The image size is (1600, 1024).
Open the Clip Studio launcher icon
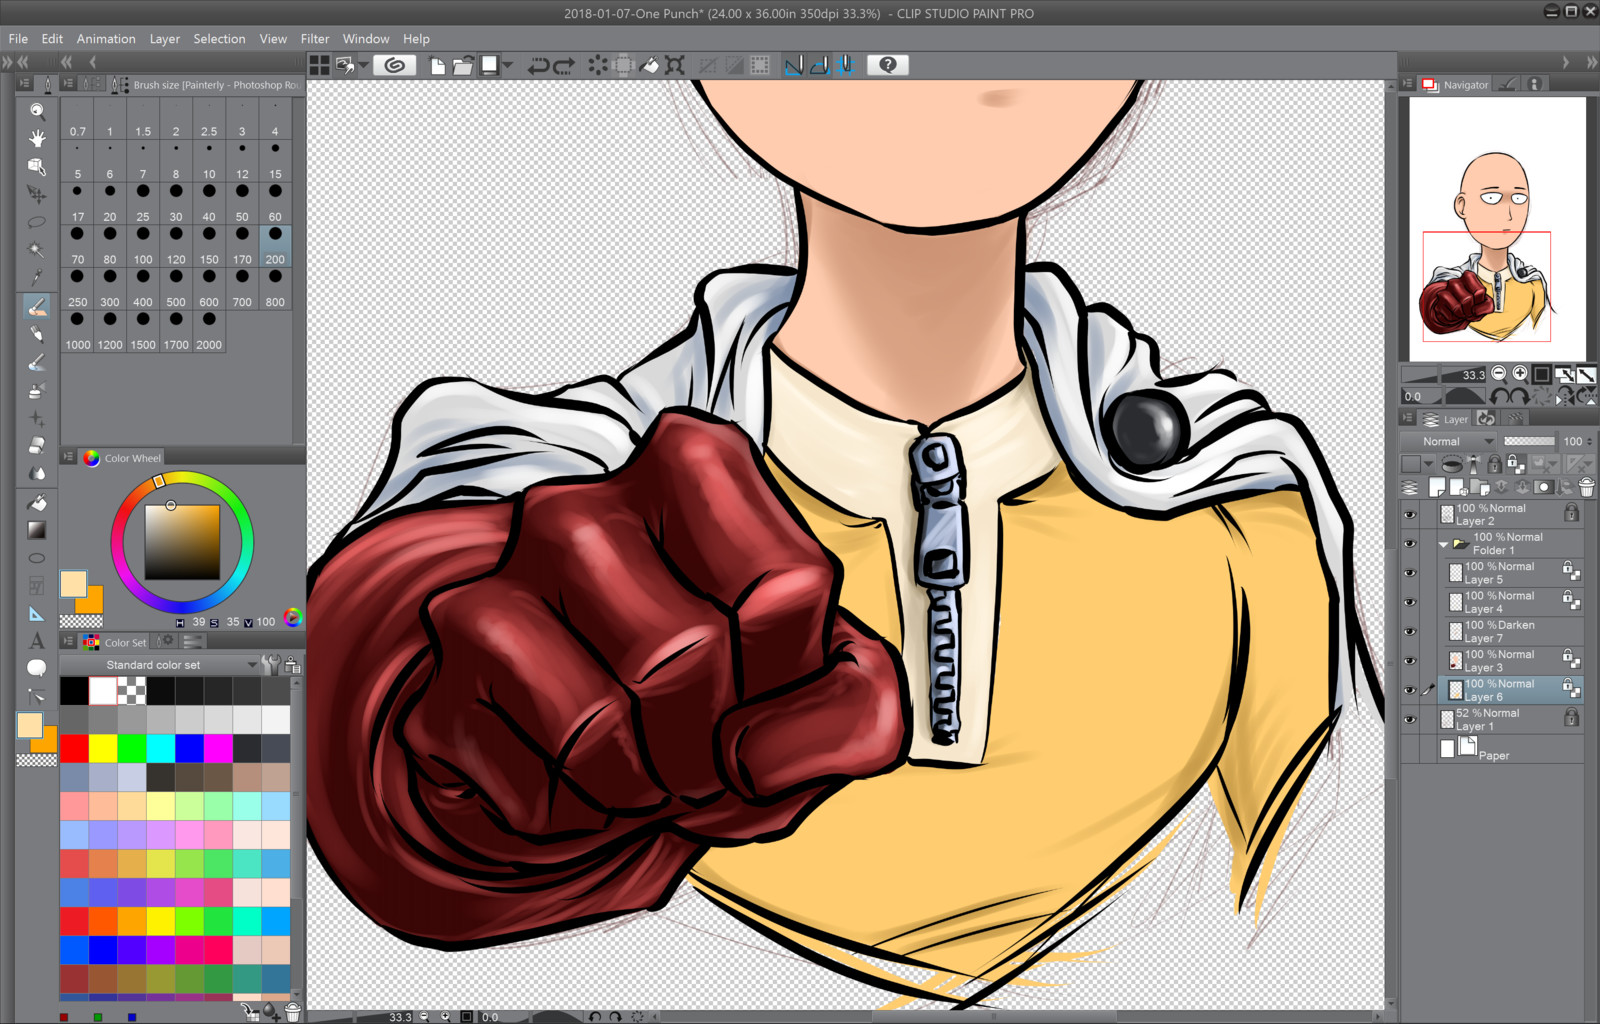(x=395, y=65)
